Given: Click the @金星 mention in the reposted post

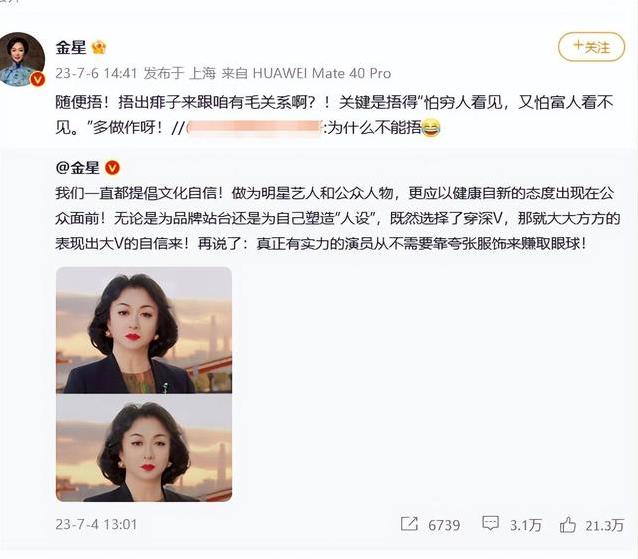Looking at the screenshot, I should pos(77,168).
